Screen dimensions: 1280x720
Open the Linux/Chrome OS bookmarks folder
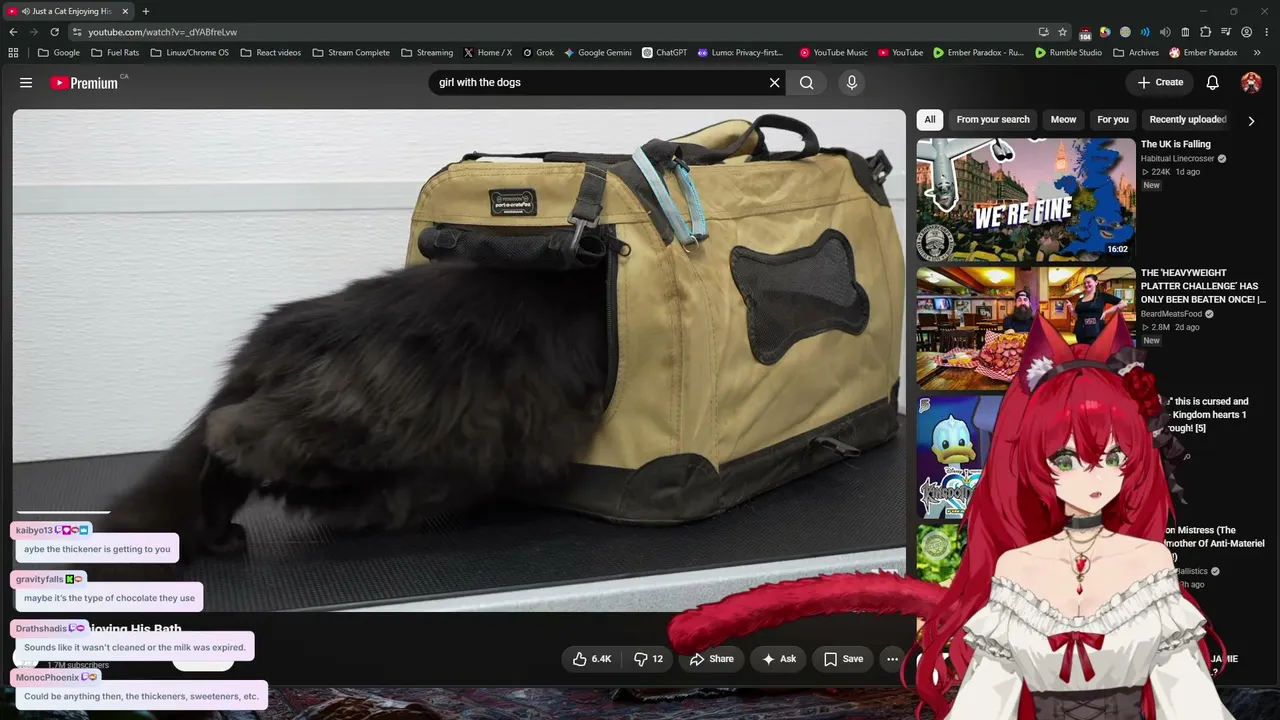(189, 53)
